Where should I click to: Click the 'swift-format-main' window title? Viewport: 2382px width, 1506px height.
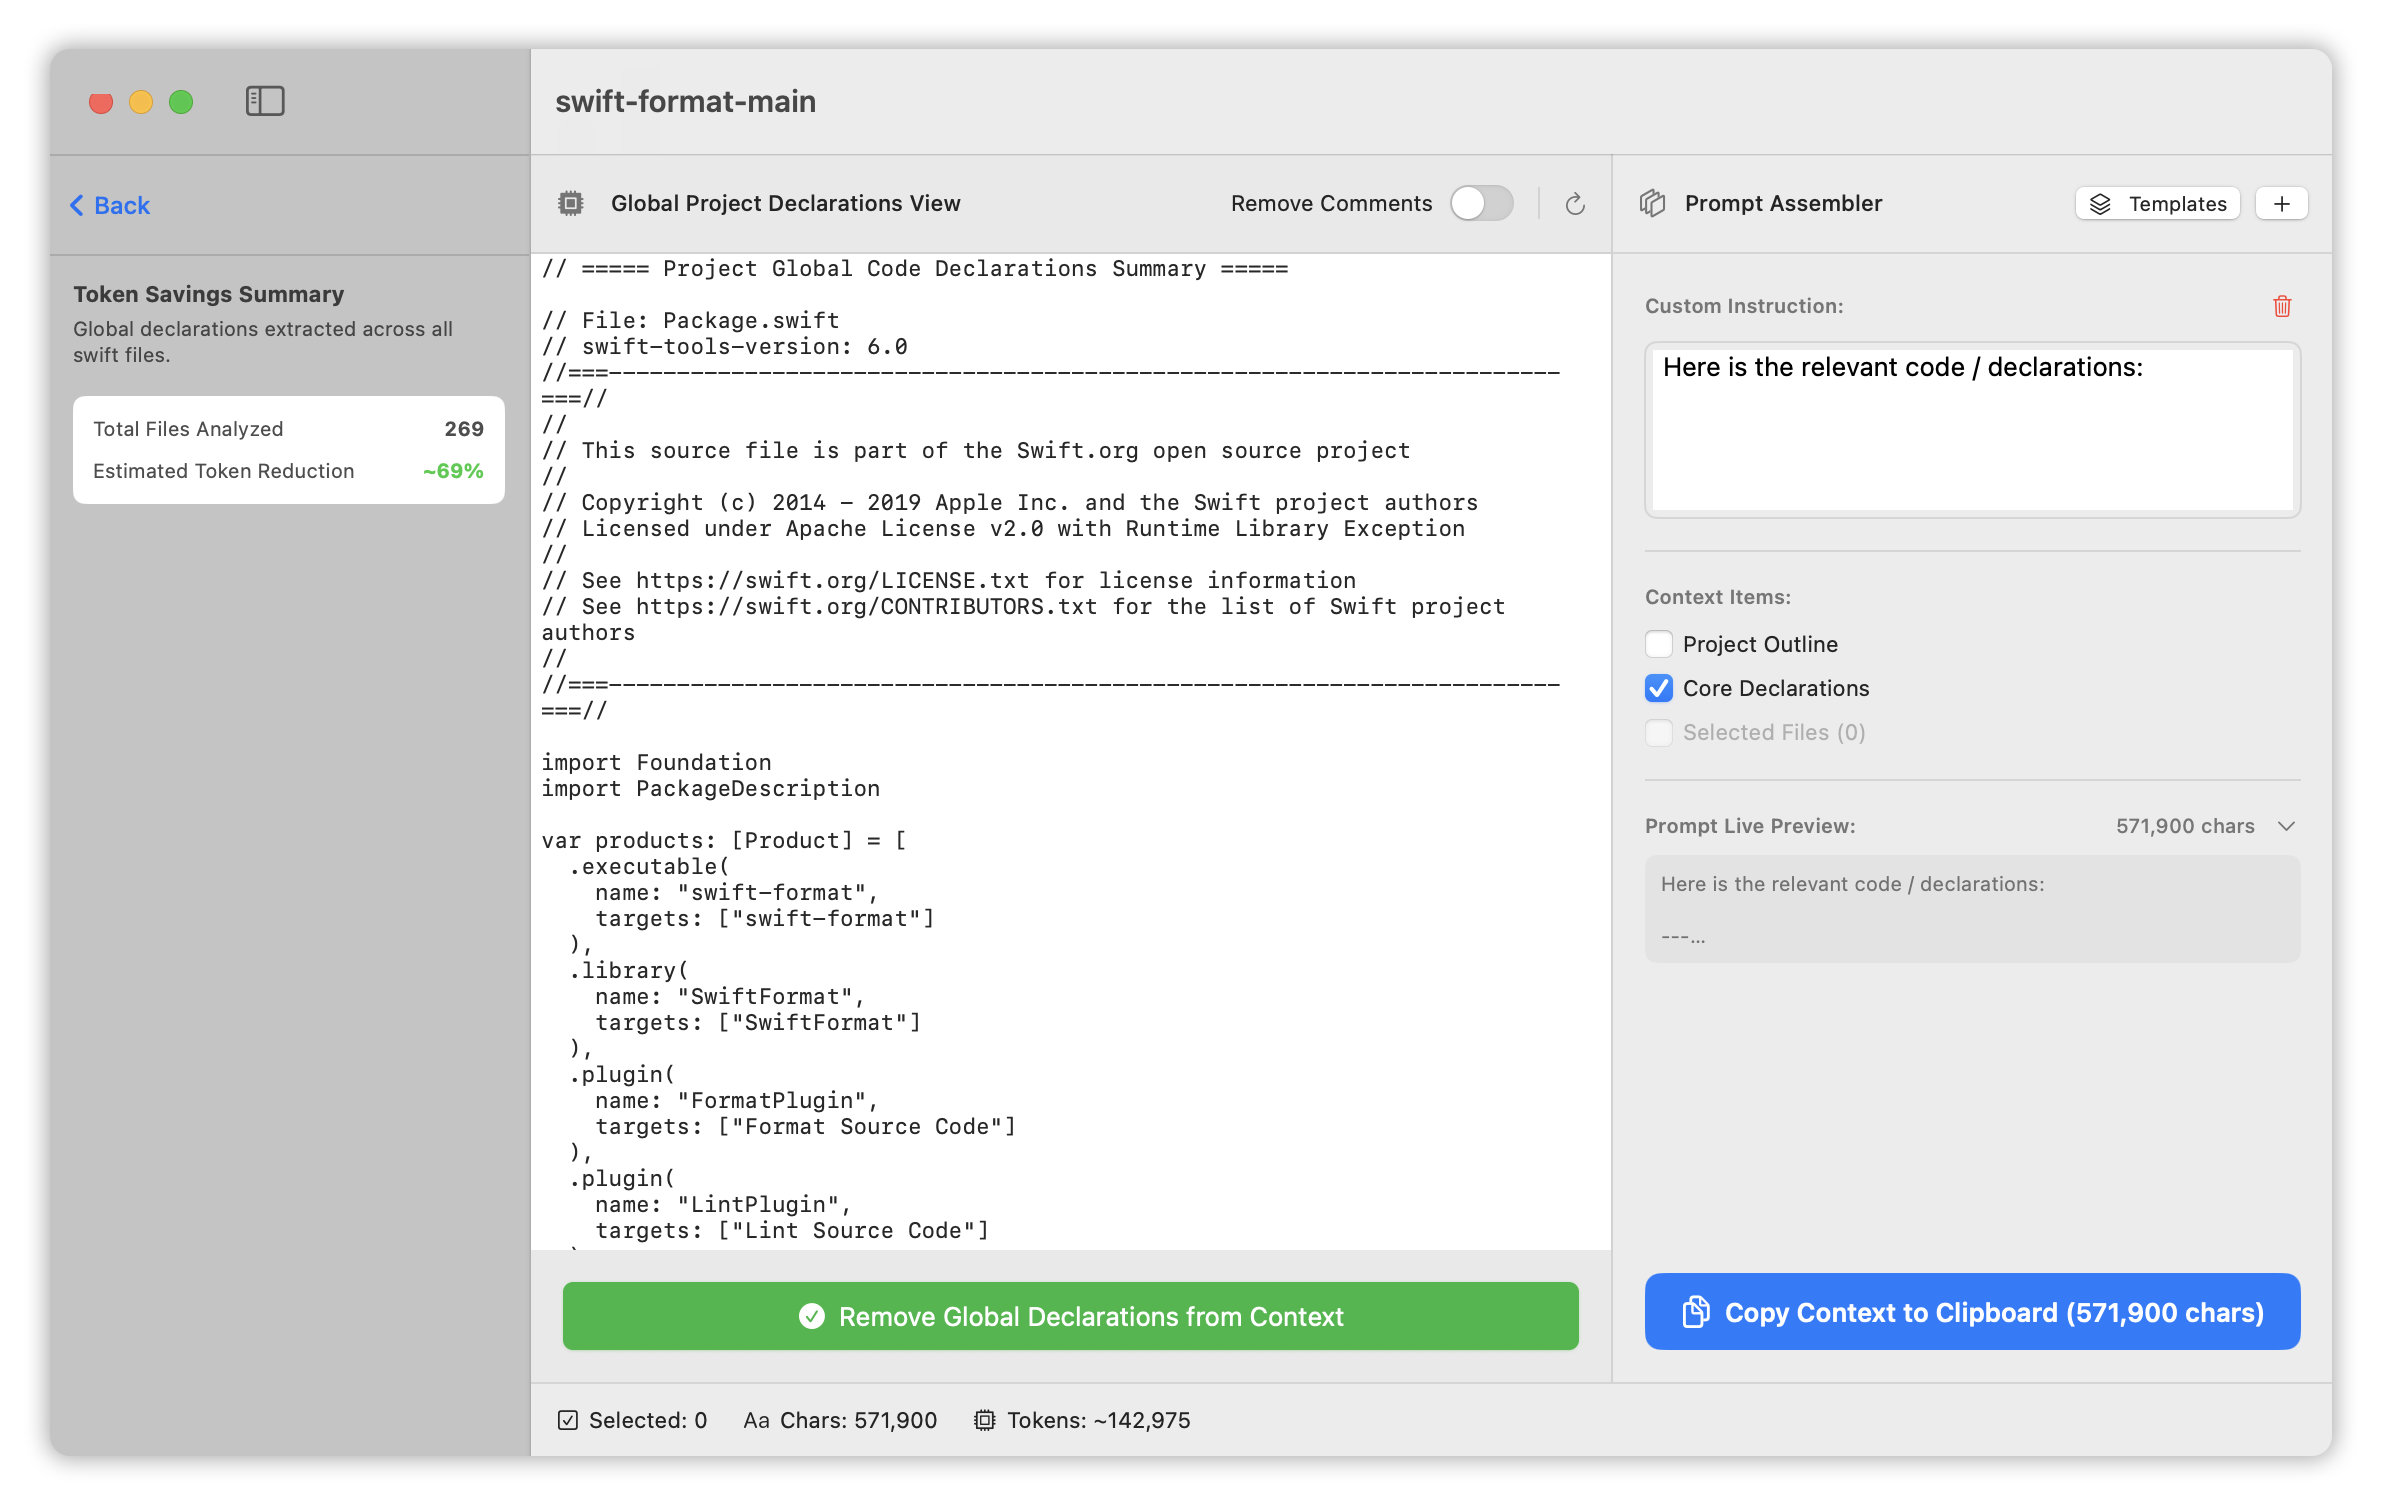click(x=685, y=101)
